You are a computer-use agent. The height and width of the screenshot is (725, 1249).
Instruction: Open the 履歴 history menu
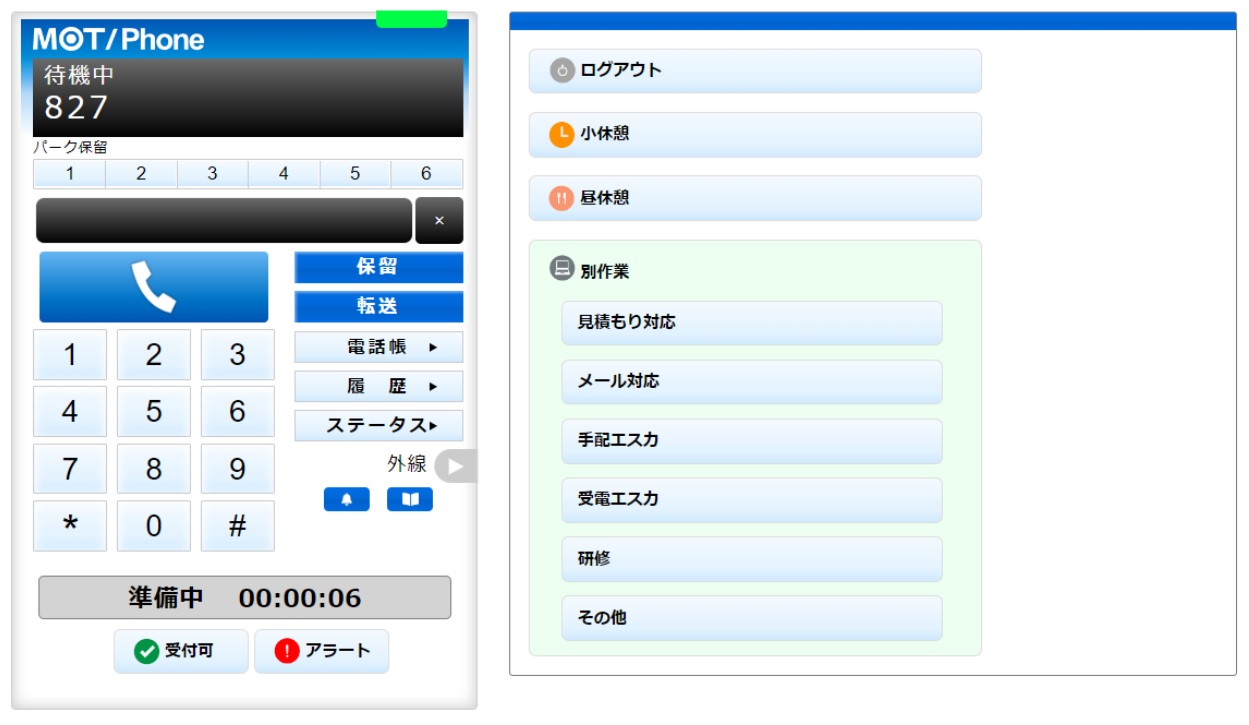tap(378, 386)
